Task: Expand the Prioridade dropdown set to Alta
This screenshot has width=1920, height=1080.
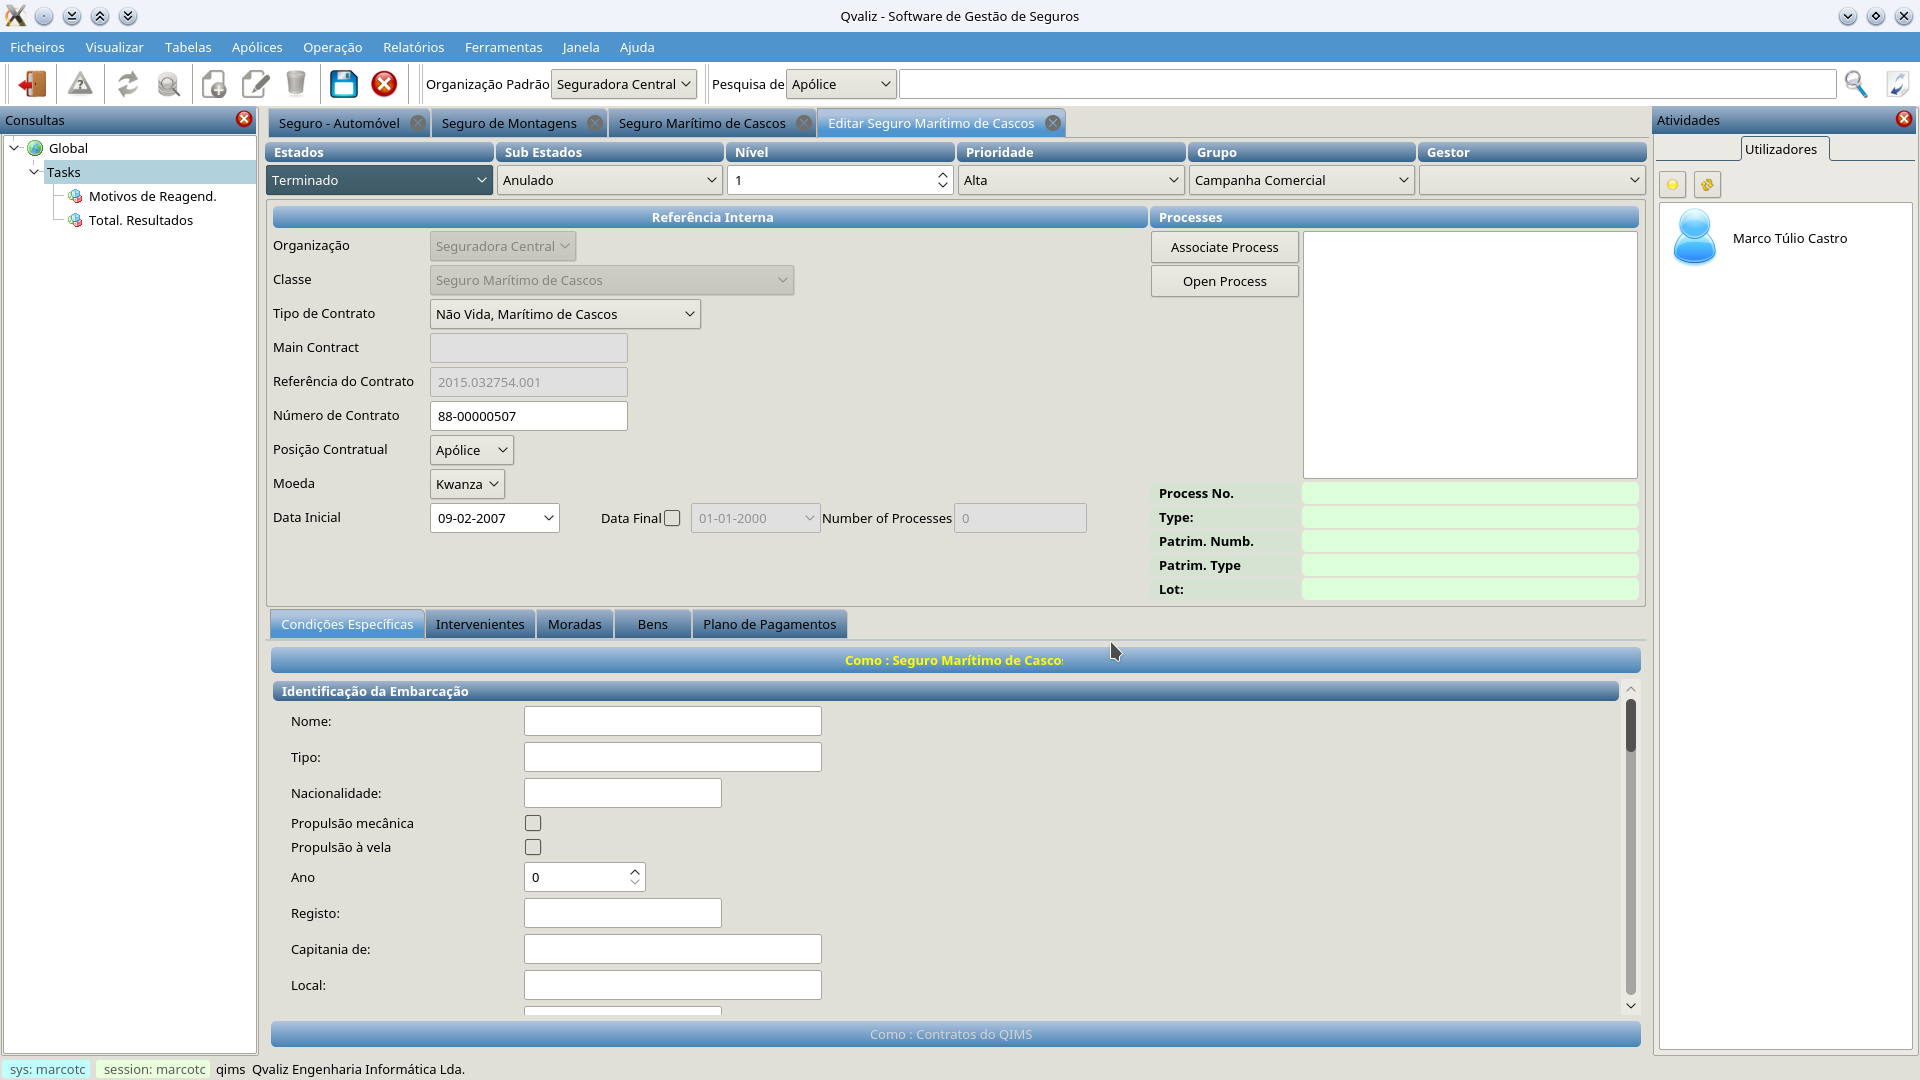Action: point(1070,180)
